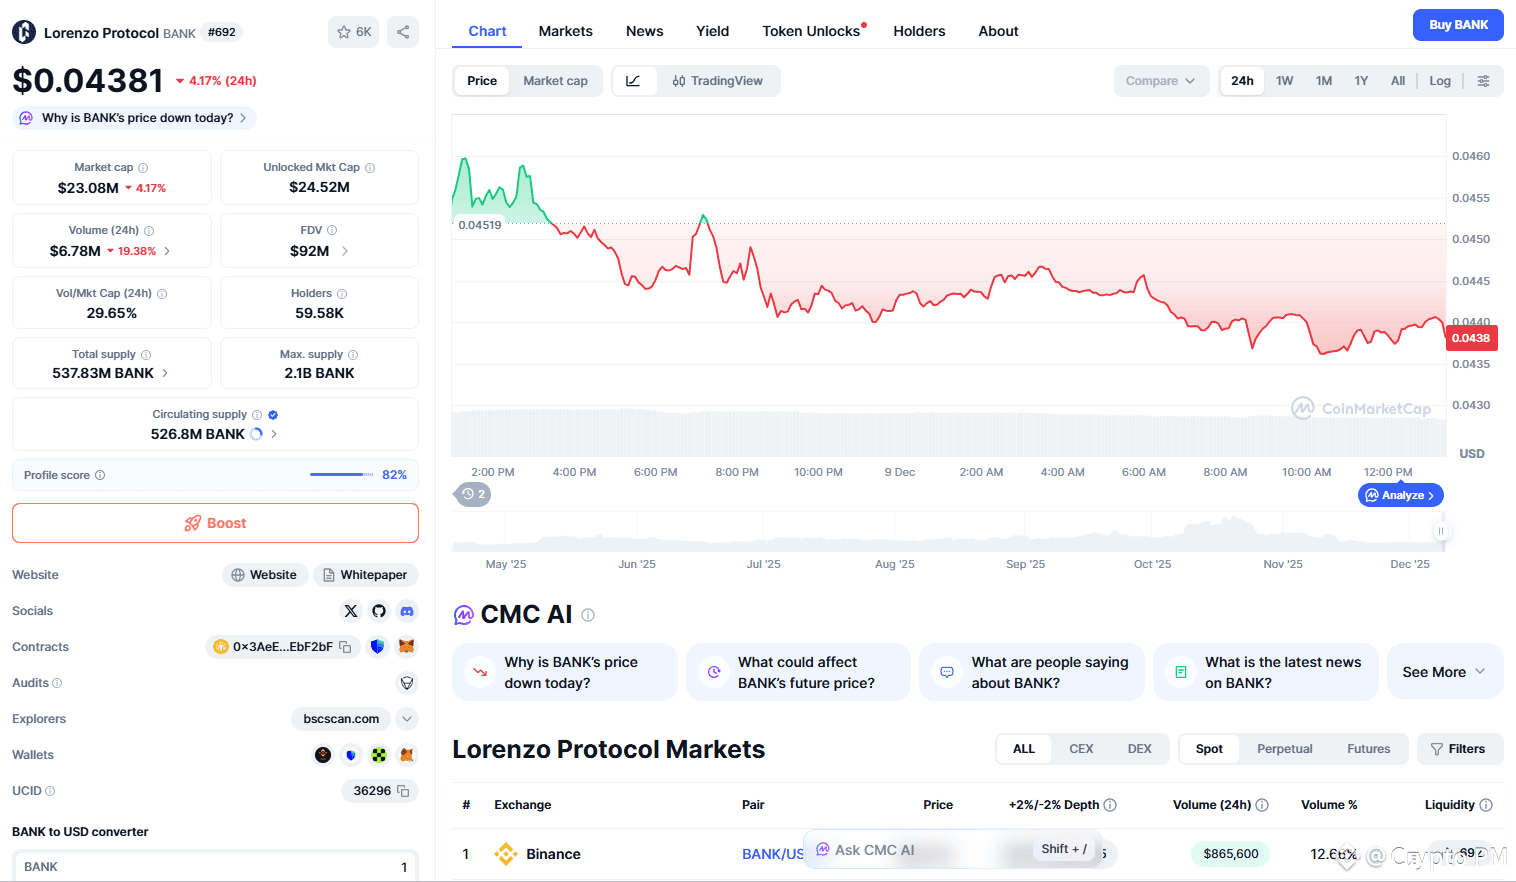Screen dimensions: 1516x882
Task: Copy the contract address icon
Action: (345, 647)
